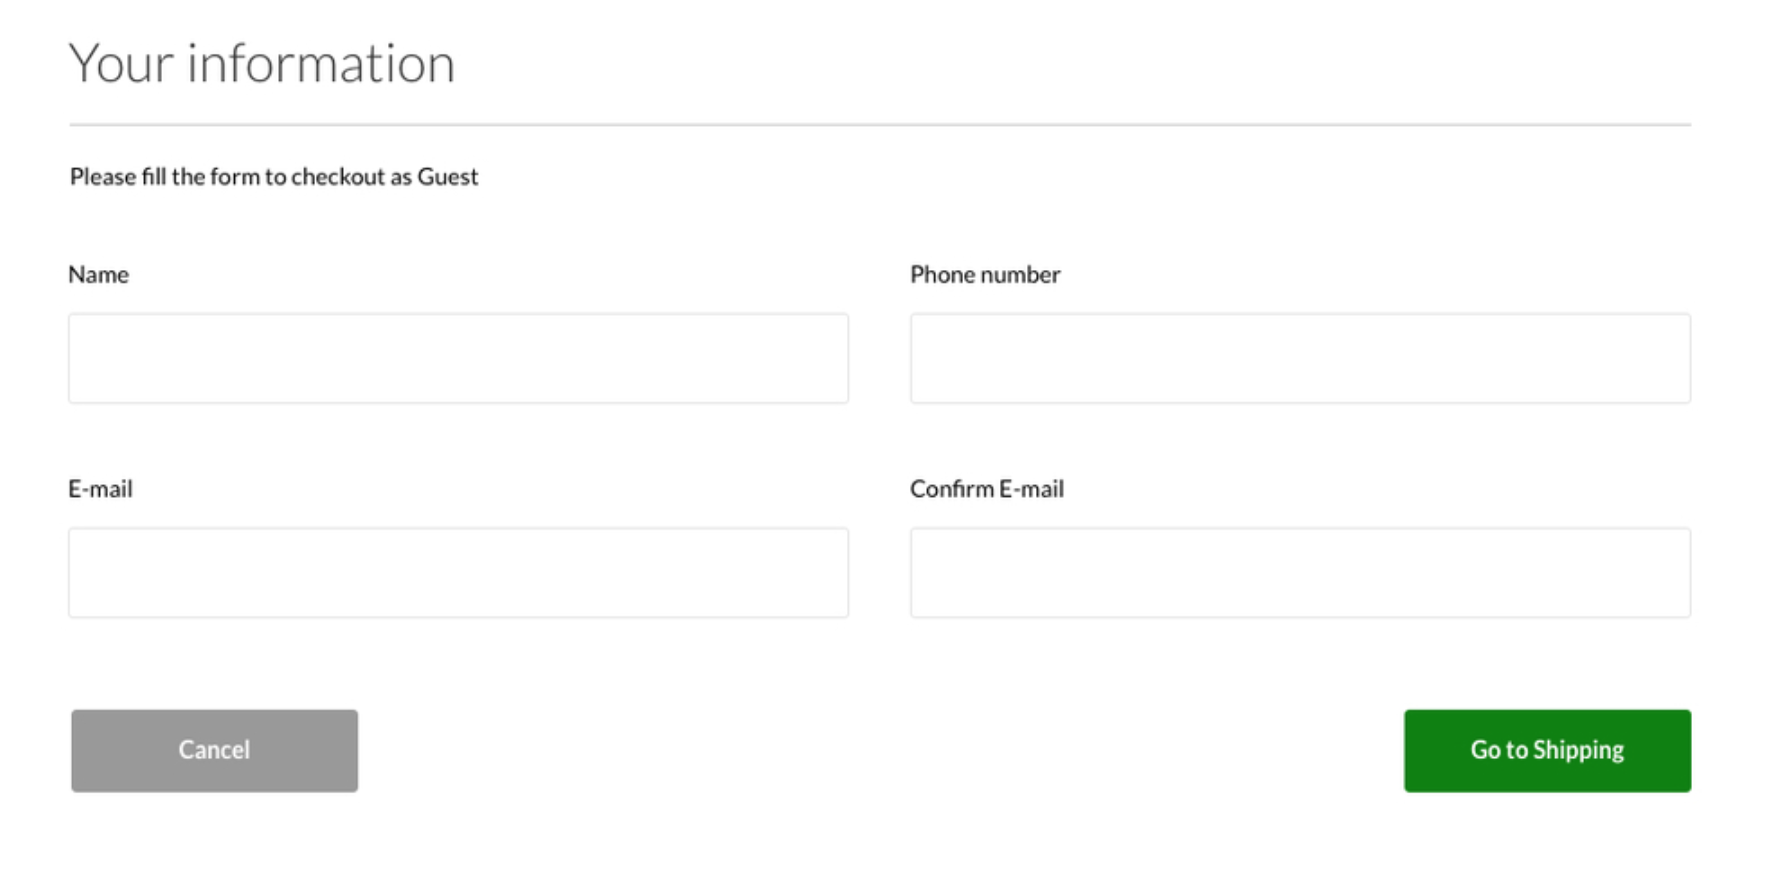Select the E-mail input field
The height and width of the screenshot is (888, 1770).
(458, 572)
